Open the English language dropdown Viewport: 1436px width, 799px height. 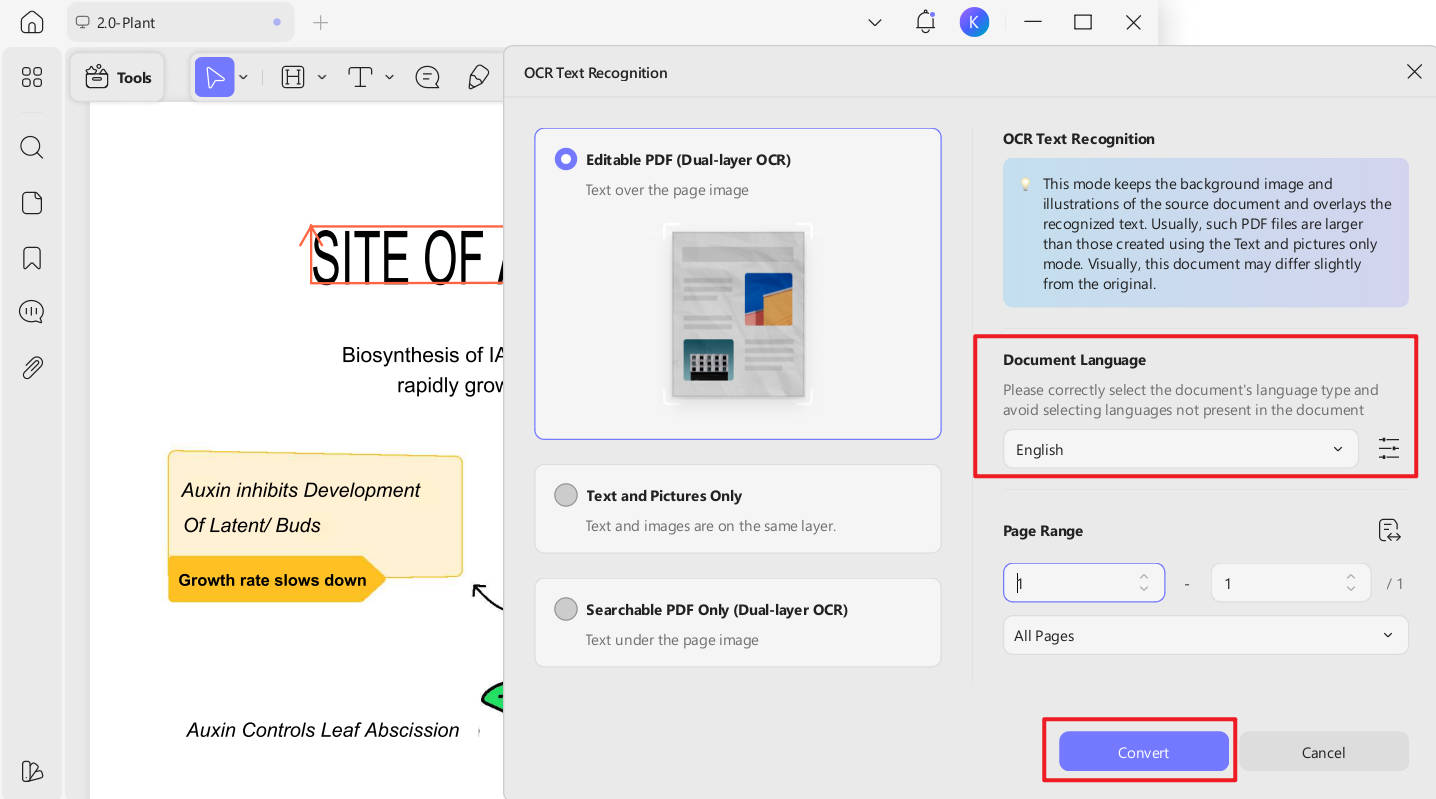1180,449
